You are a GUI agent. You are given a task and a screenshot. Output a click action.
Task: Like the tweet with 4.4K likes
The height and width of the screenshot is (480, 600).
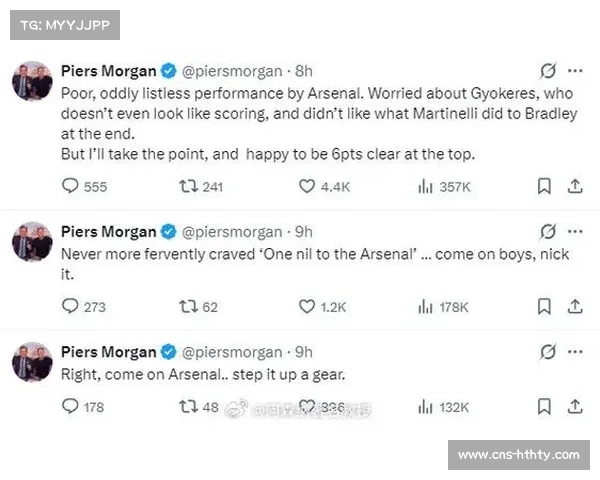coord(308,186)
